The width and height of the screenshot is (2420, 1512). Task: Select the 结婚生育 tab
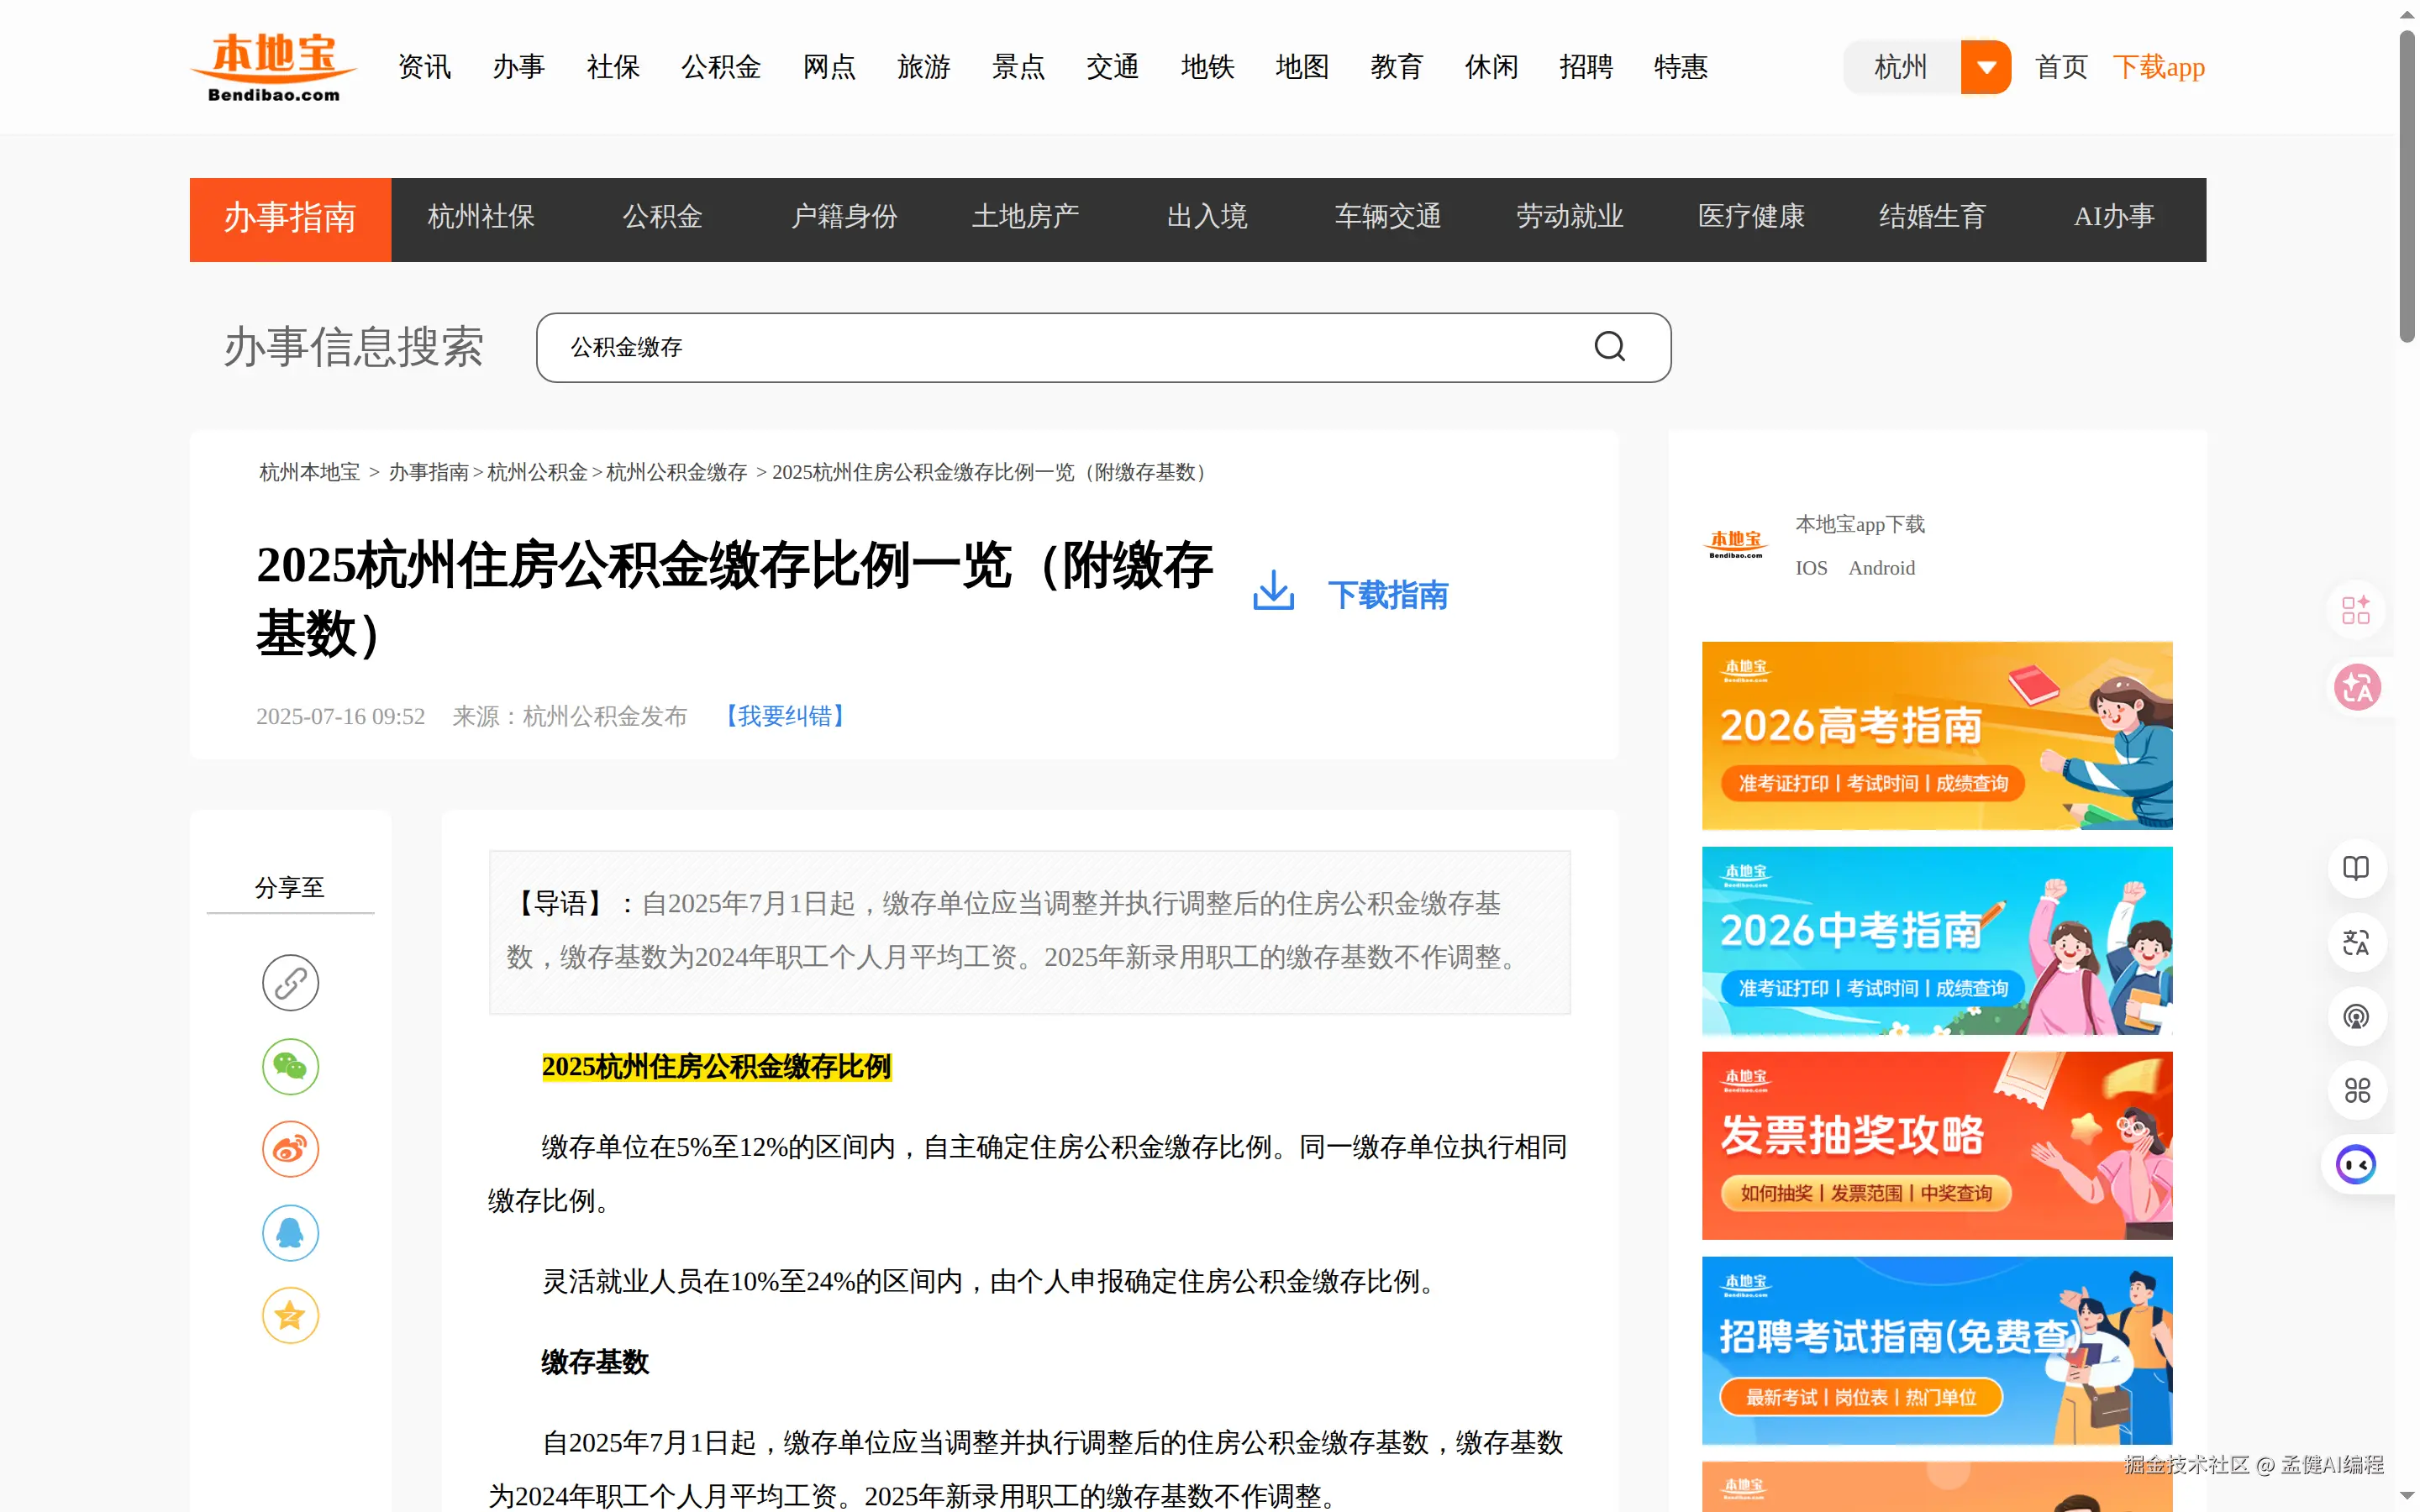[x=1932, y=217]
